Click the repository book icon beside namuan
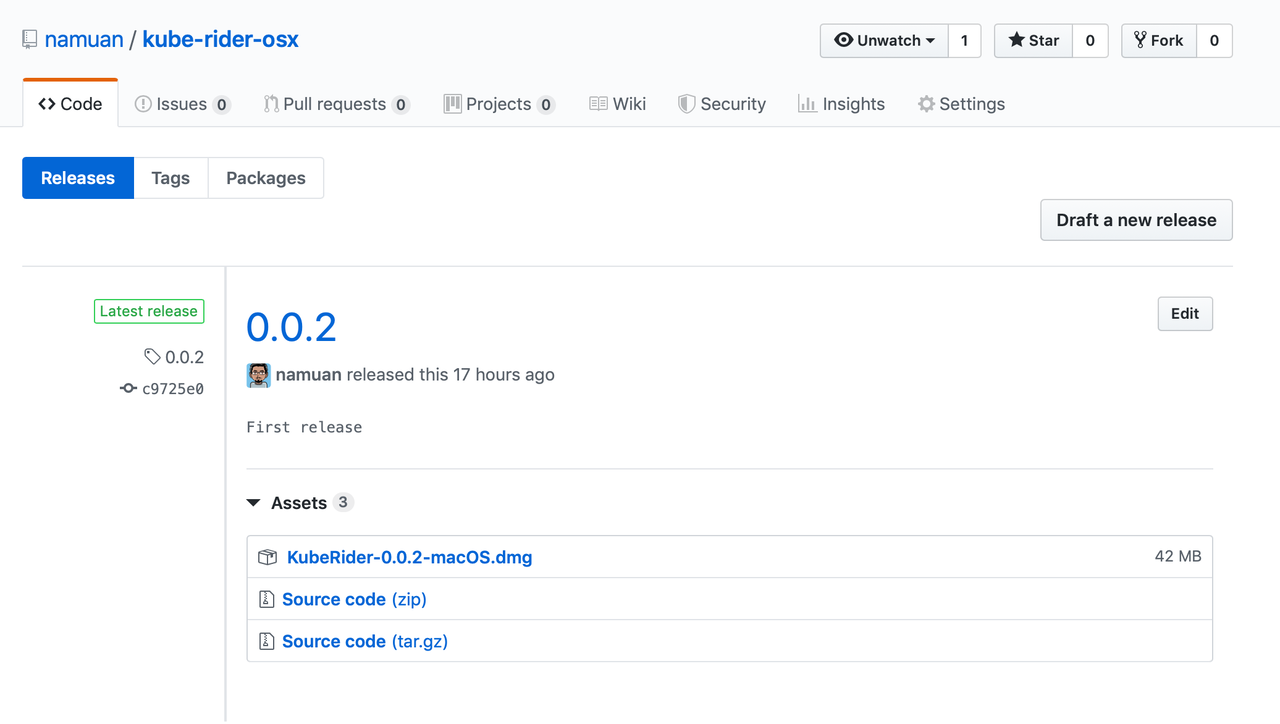Screen dimensions: 1280x724 coord(30,40)
